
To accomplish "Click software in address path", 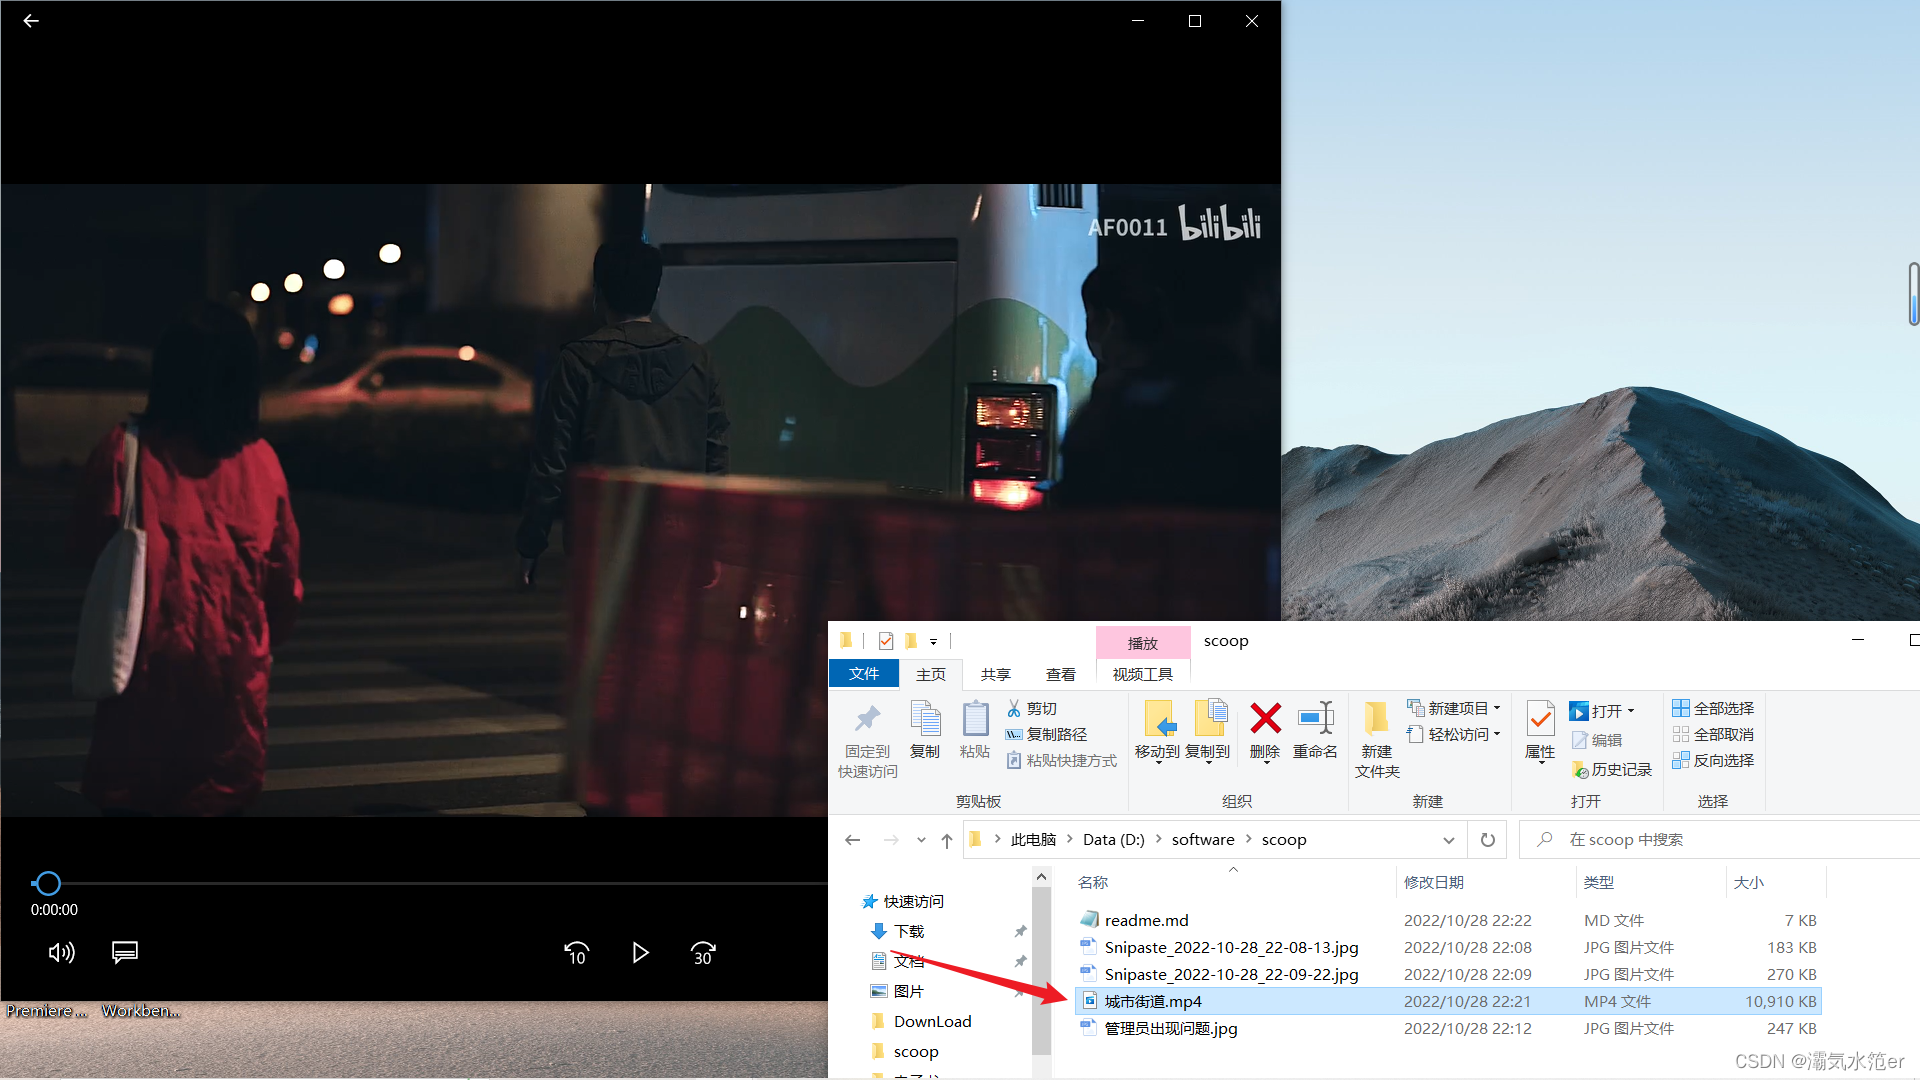I will pos(1203,840).
